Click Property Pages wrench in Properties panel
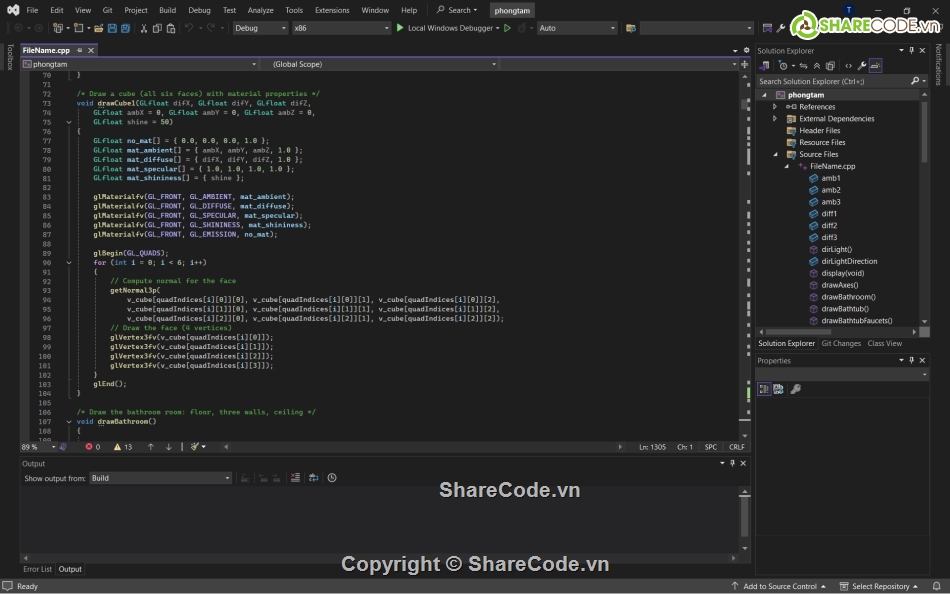 coord(796,389)
